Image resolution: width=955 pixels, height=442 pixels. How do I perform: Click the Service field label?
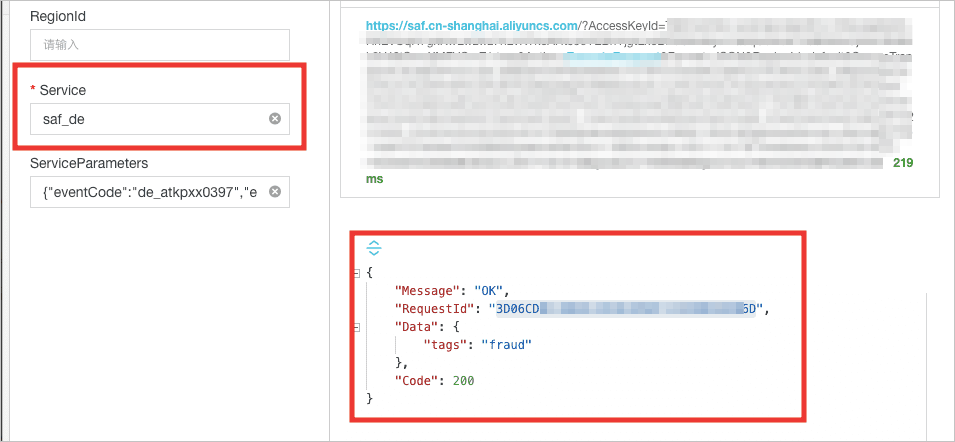click(62, 90)
